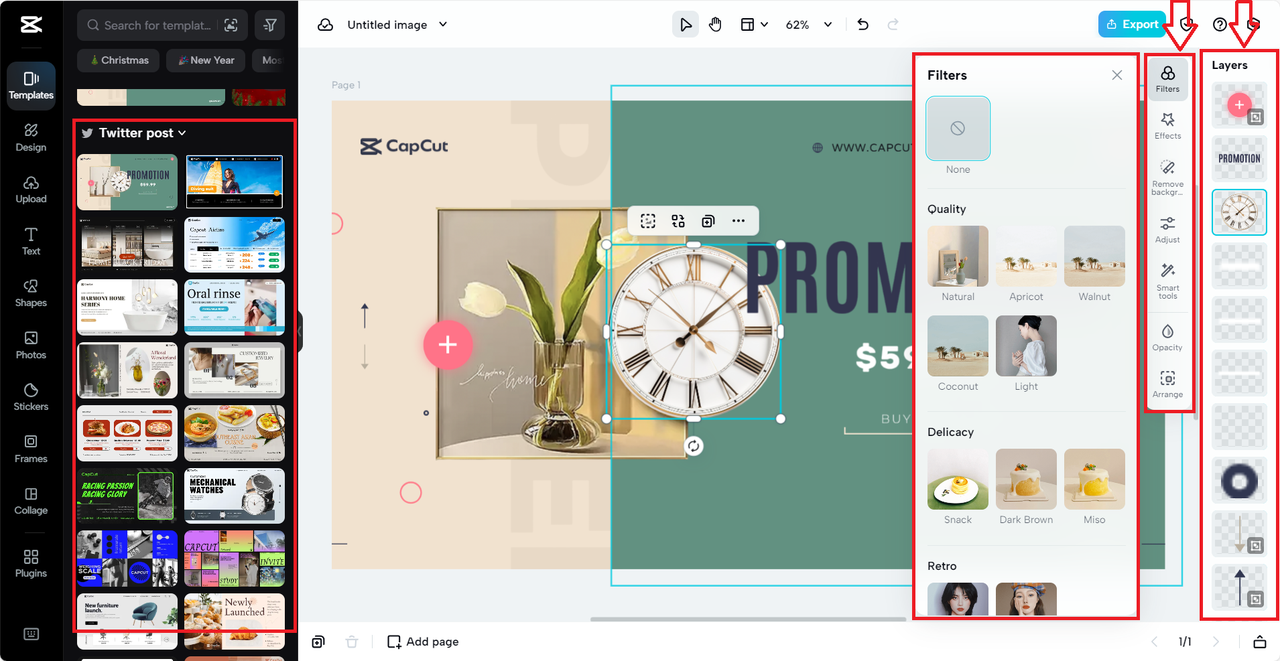Choose the Promotion clock template thumbnail
This screenshot has width=1280, height=661.
(x=127, y=182)
